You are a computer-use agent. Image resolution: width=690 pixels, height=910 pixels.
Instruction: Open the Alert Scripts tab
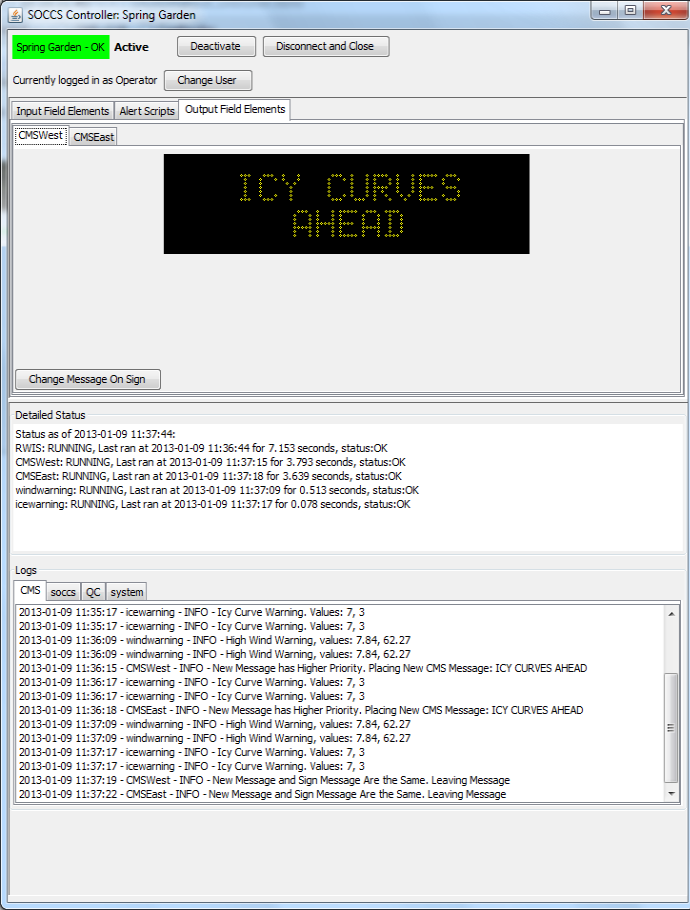[146, 111]
